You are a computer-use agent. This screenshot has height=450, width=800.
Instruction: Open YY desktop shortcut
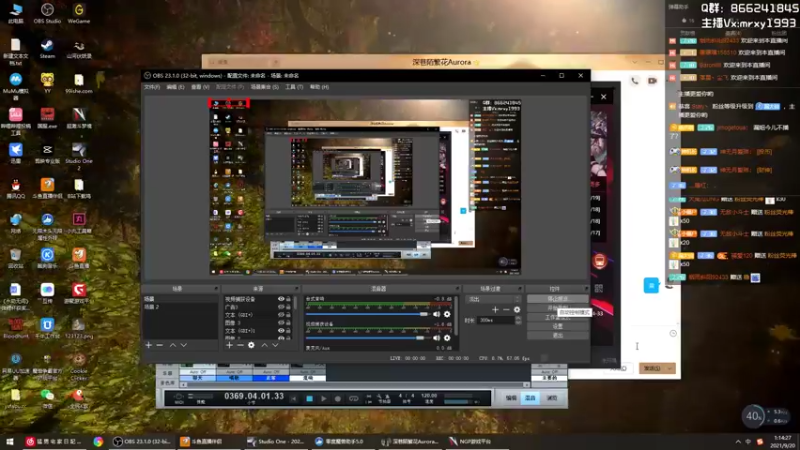click(x=47, y=83)
